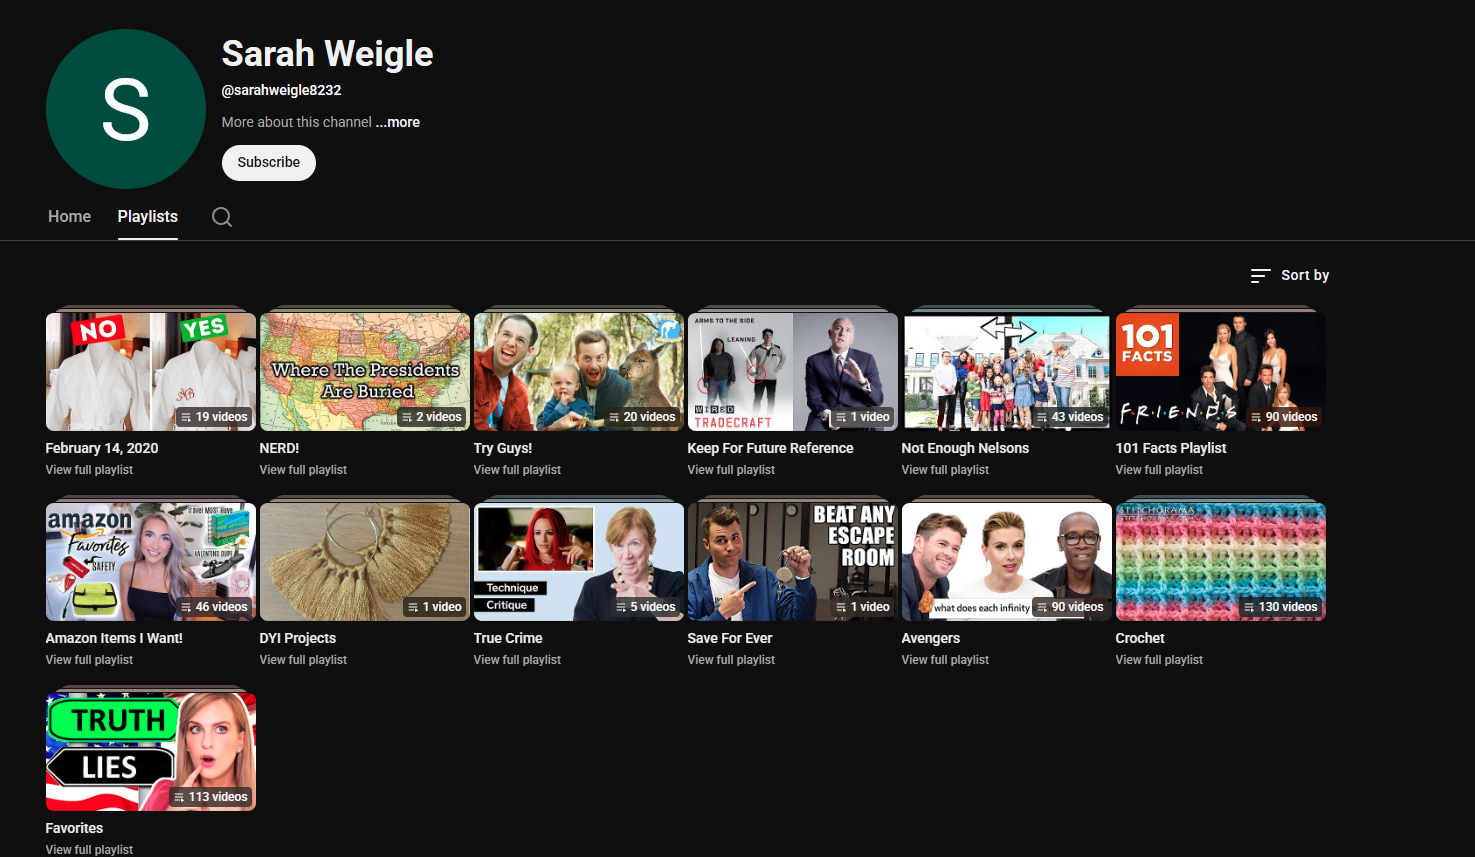Open Favorites playlist thumbnail
1475x857 pixels.
pos(151,752)
